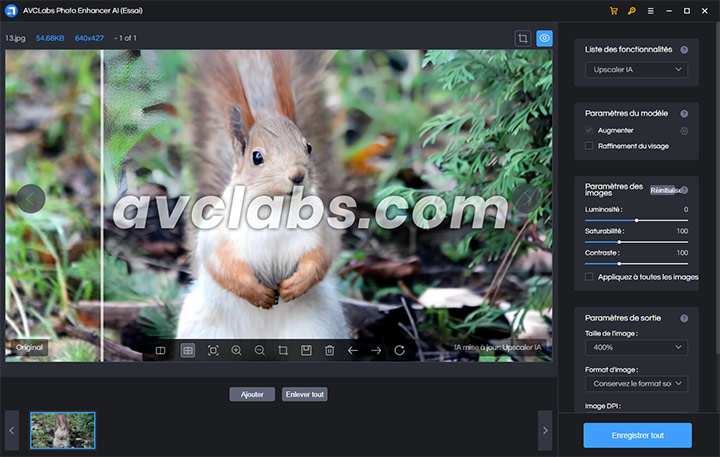Zoom in with the magnifier plus icon
Screen dimensions: 720x457
pos(236,350)
